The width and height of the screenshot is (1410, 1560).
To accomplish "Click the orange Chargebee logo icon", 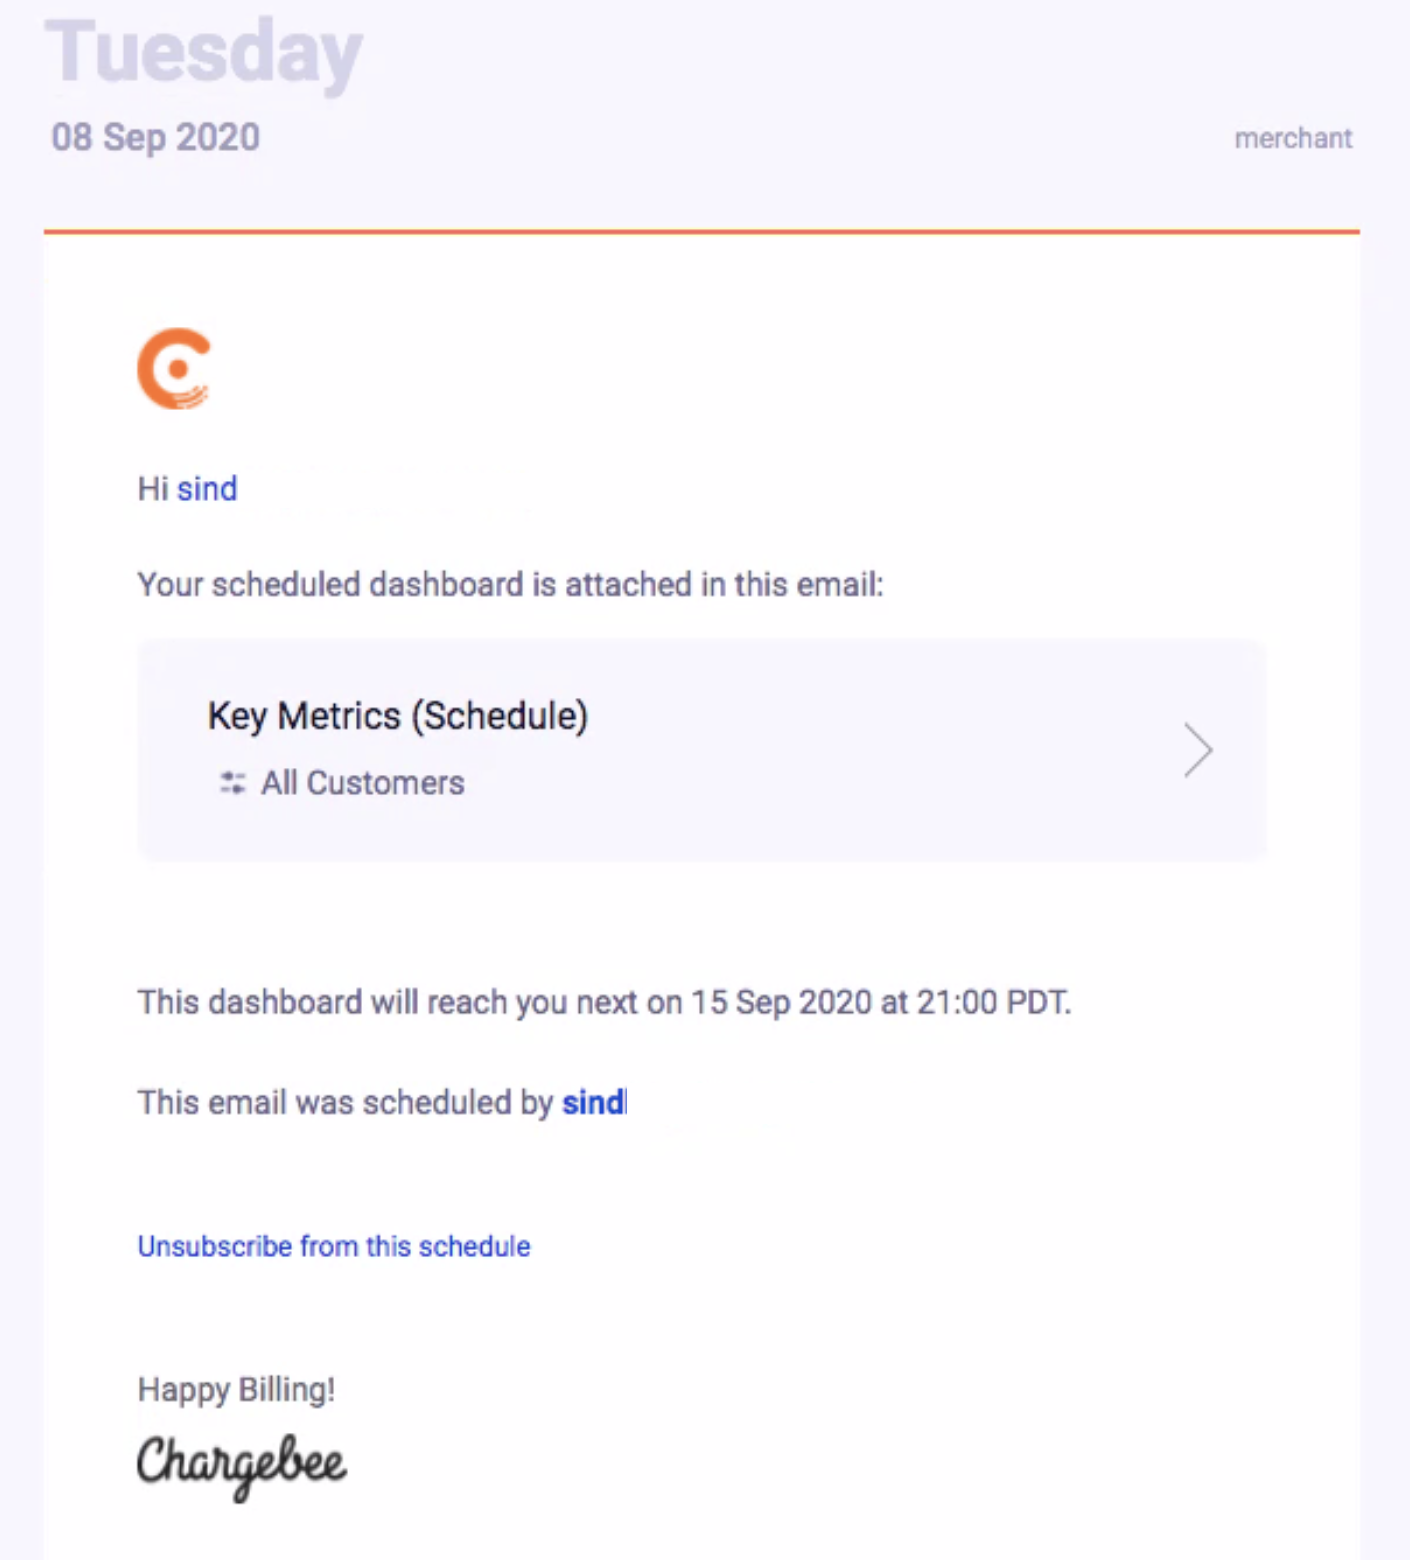I will click(175, 369).
